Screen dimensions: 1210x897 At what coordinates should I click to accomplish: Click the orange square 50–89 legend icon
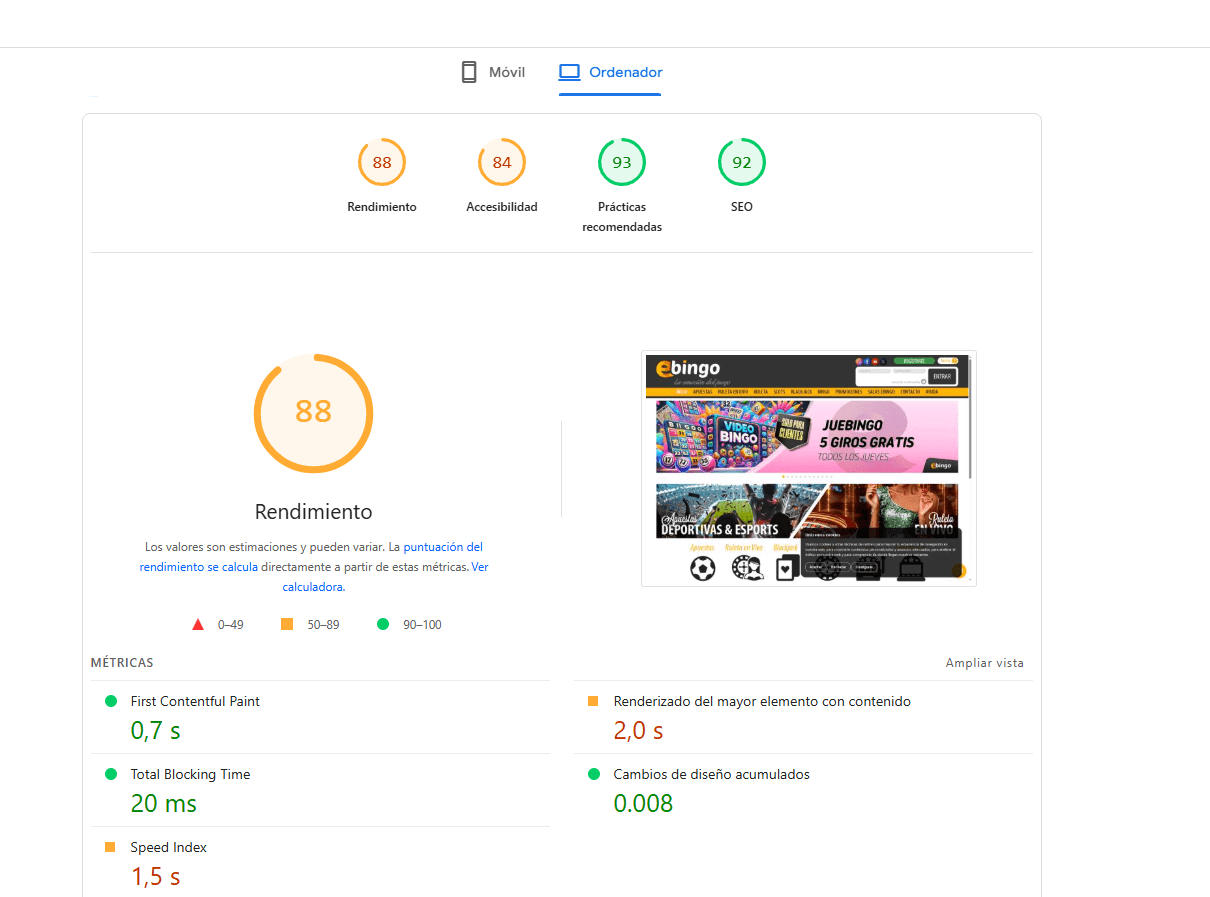(x=287, y=624)
